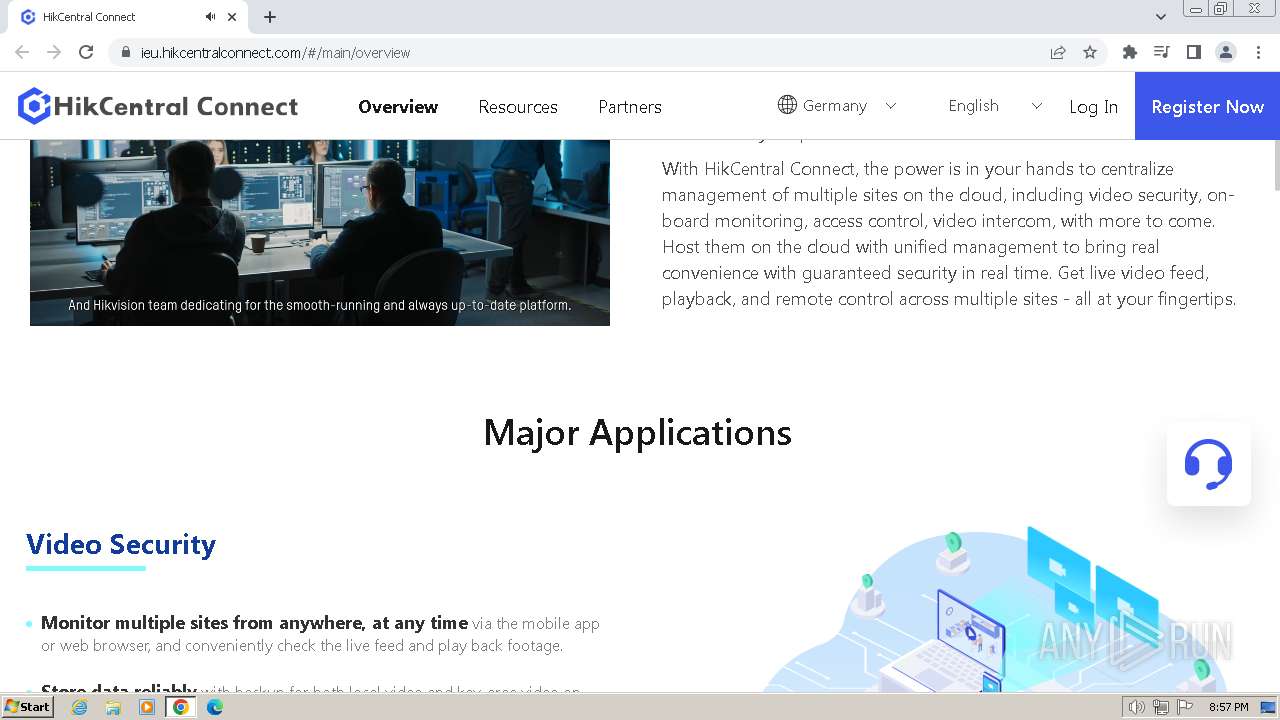Open the Resources navigation menu
This screenshot has width=1280, height=720.
[x=518, y=107]
